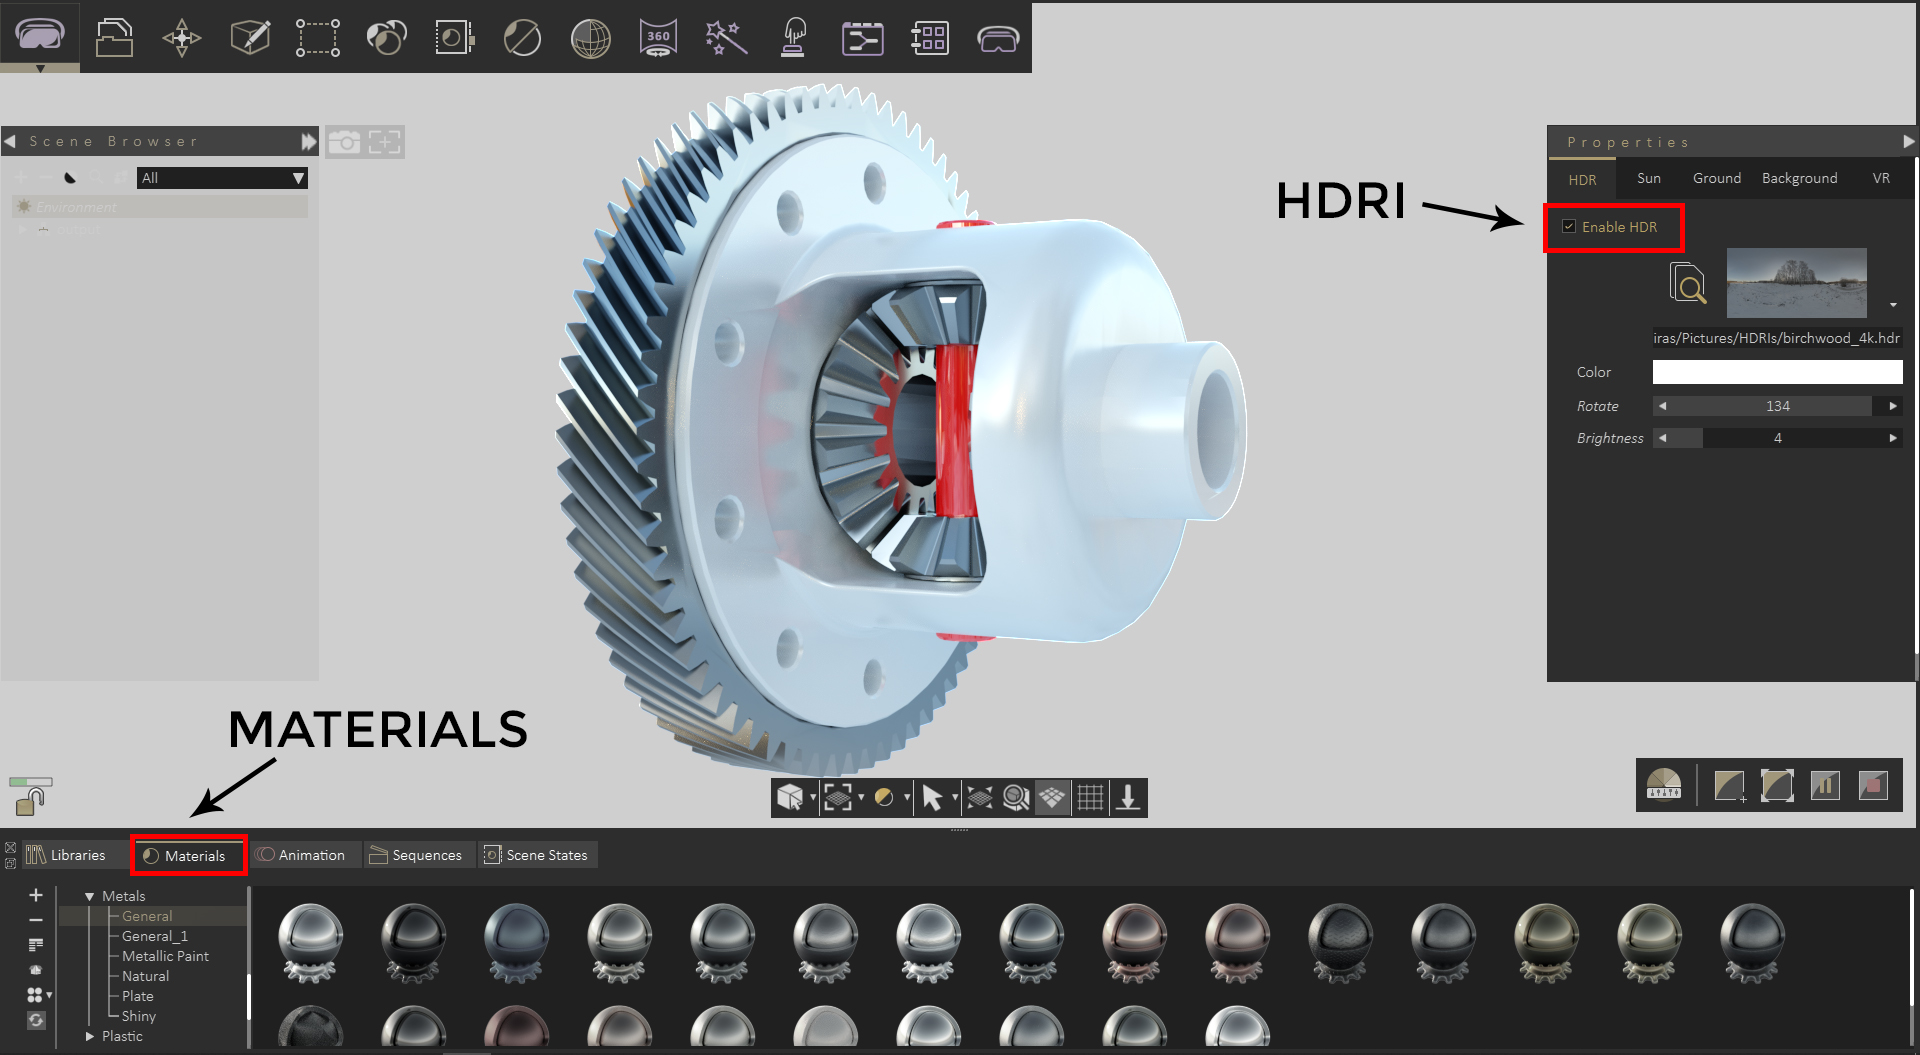Viewport: 1920px width, 1055px height.
Task: Open the HDRI file dropdown arrow
Action: coord(1892,305)
